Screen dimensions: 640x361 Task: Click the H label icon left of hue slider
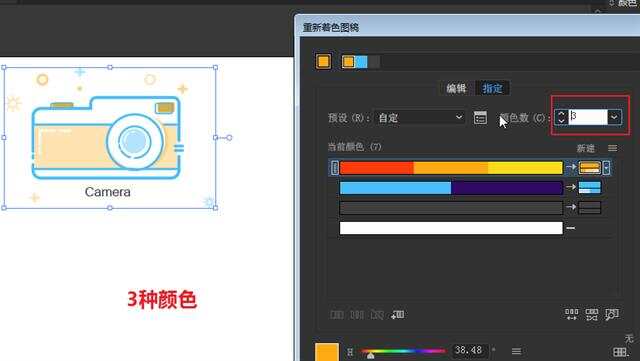tap(350, 352)
